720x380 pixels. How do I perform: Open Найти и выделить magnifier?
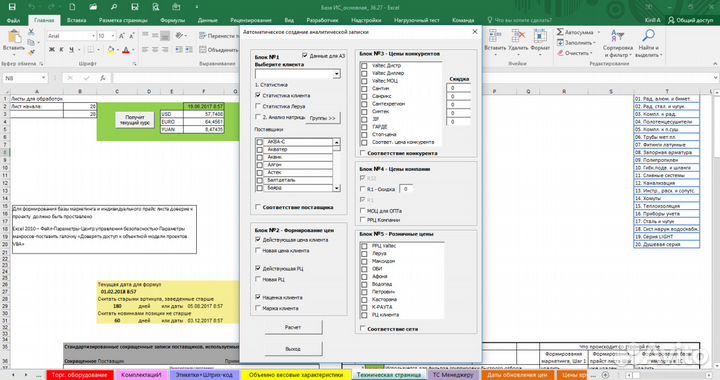[x=648, y=43]
